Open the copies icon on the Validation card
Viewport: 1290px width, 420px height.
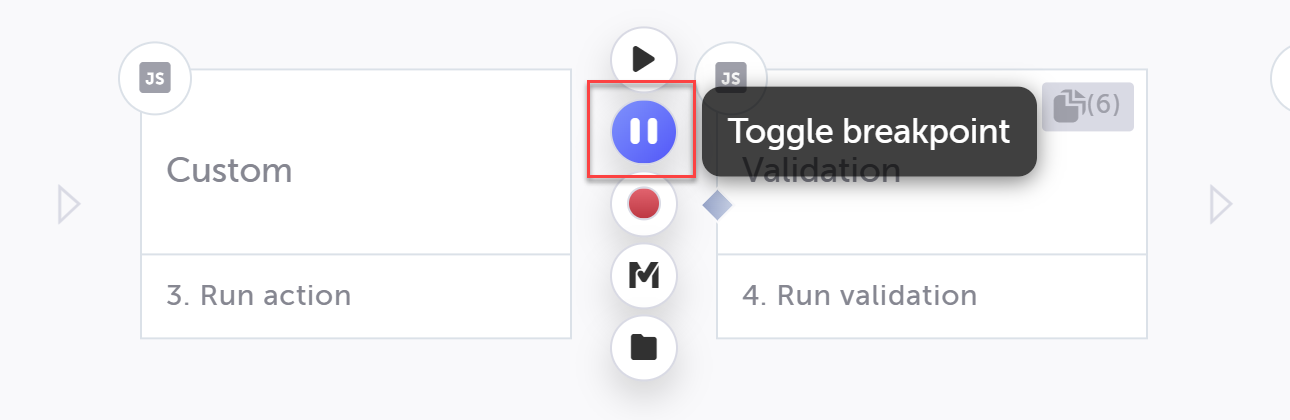click(x=1068, y=105)
